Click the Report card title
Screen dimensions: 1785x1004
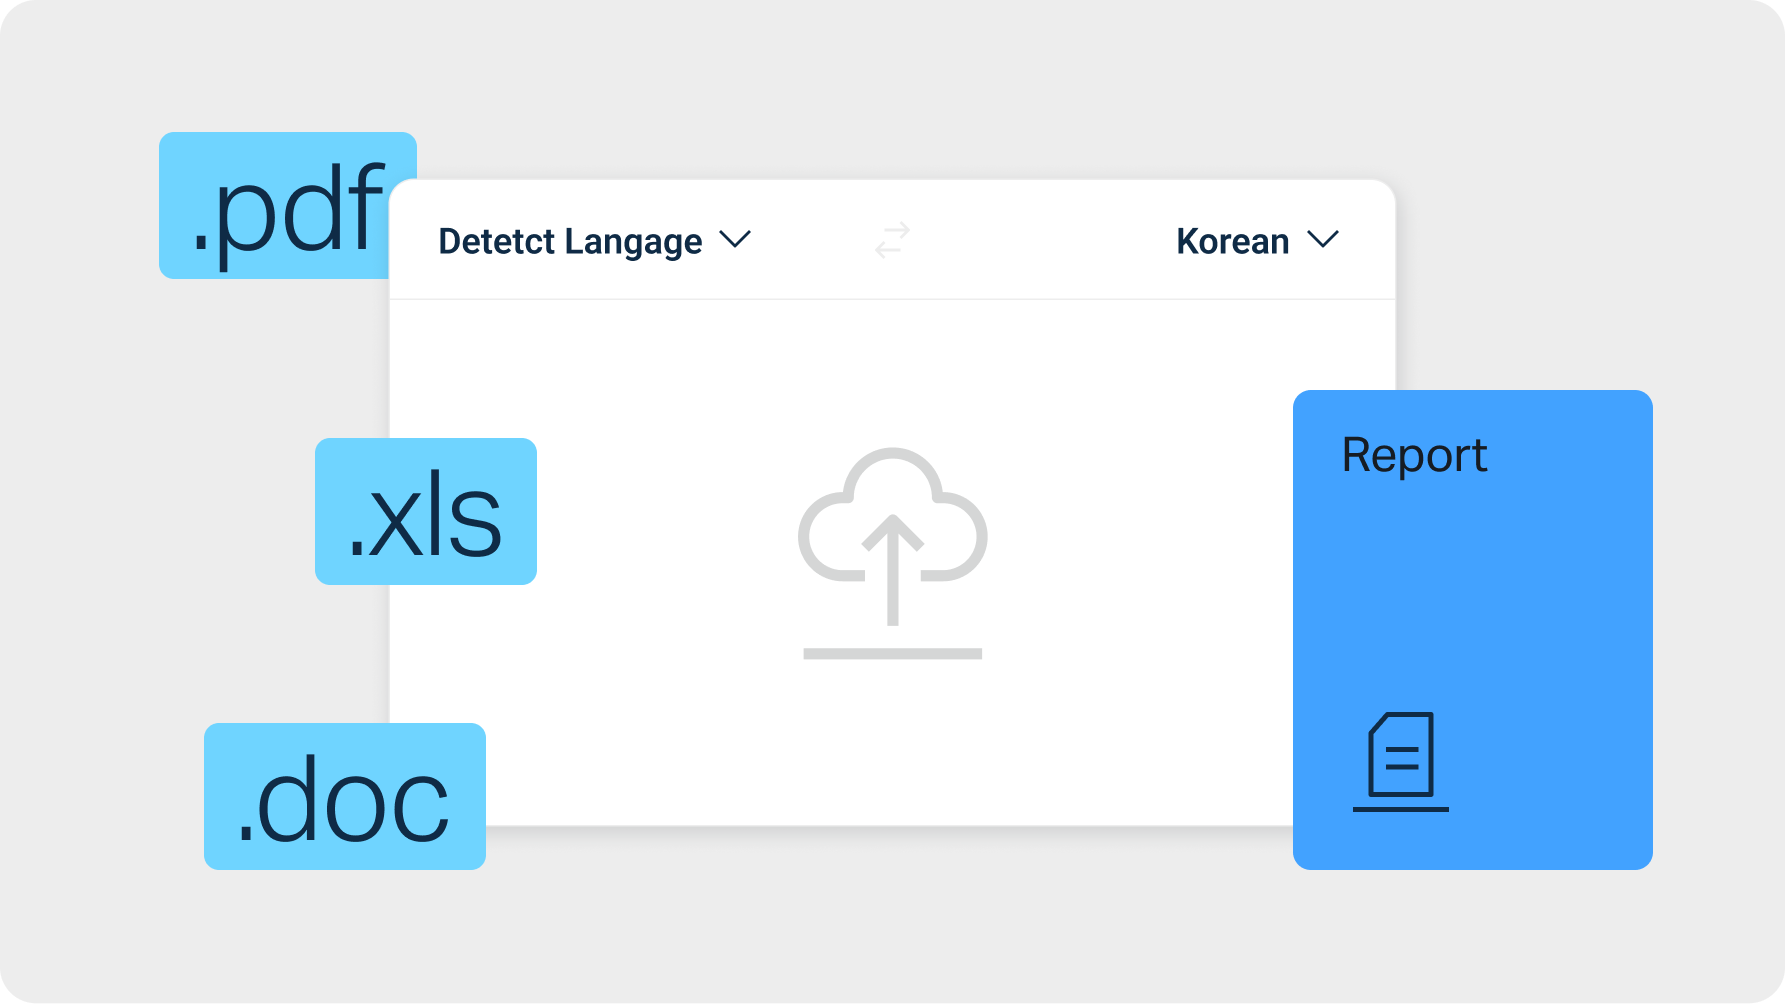pos(1414,455)
